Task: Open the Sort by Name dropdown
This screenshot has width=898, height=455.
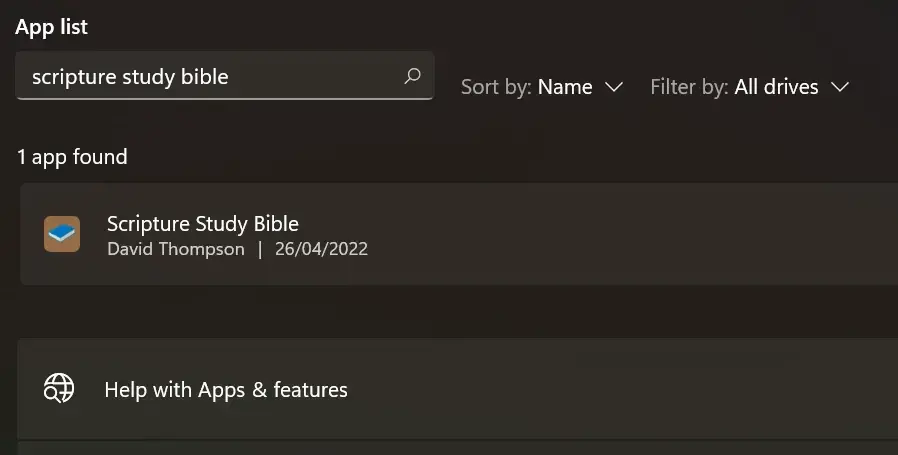Action: point(542,87)
